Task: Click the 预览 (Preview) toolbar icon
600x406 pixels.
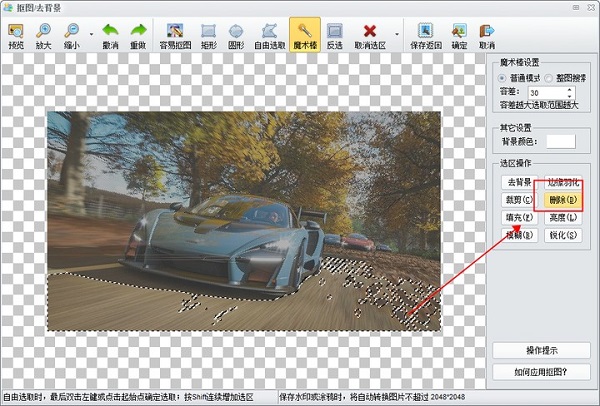Action: 16,35
